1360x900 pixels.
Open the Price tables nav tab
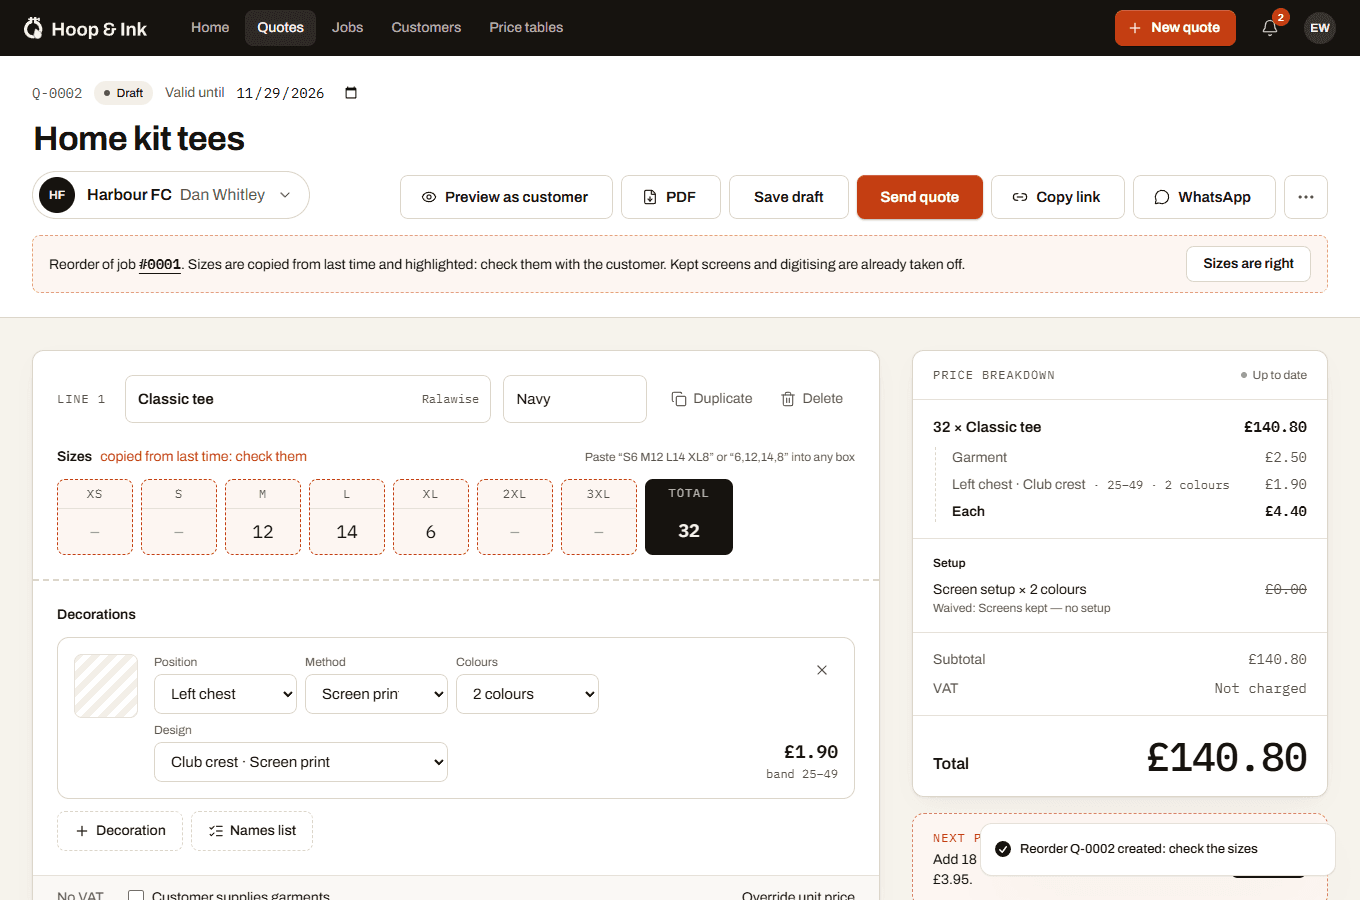pyautogui.click(x=526, y=28)
